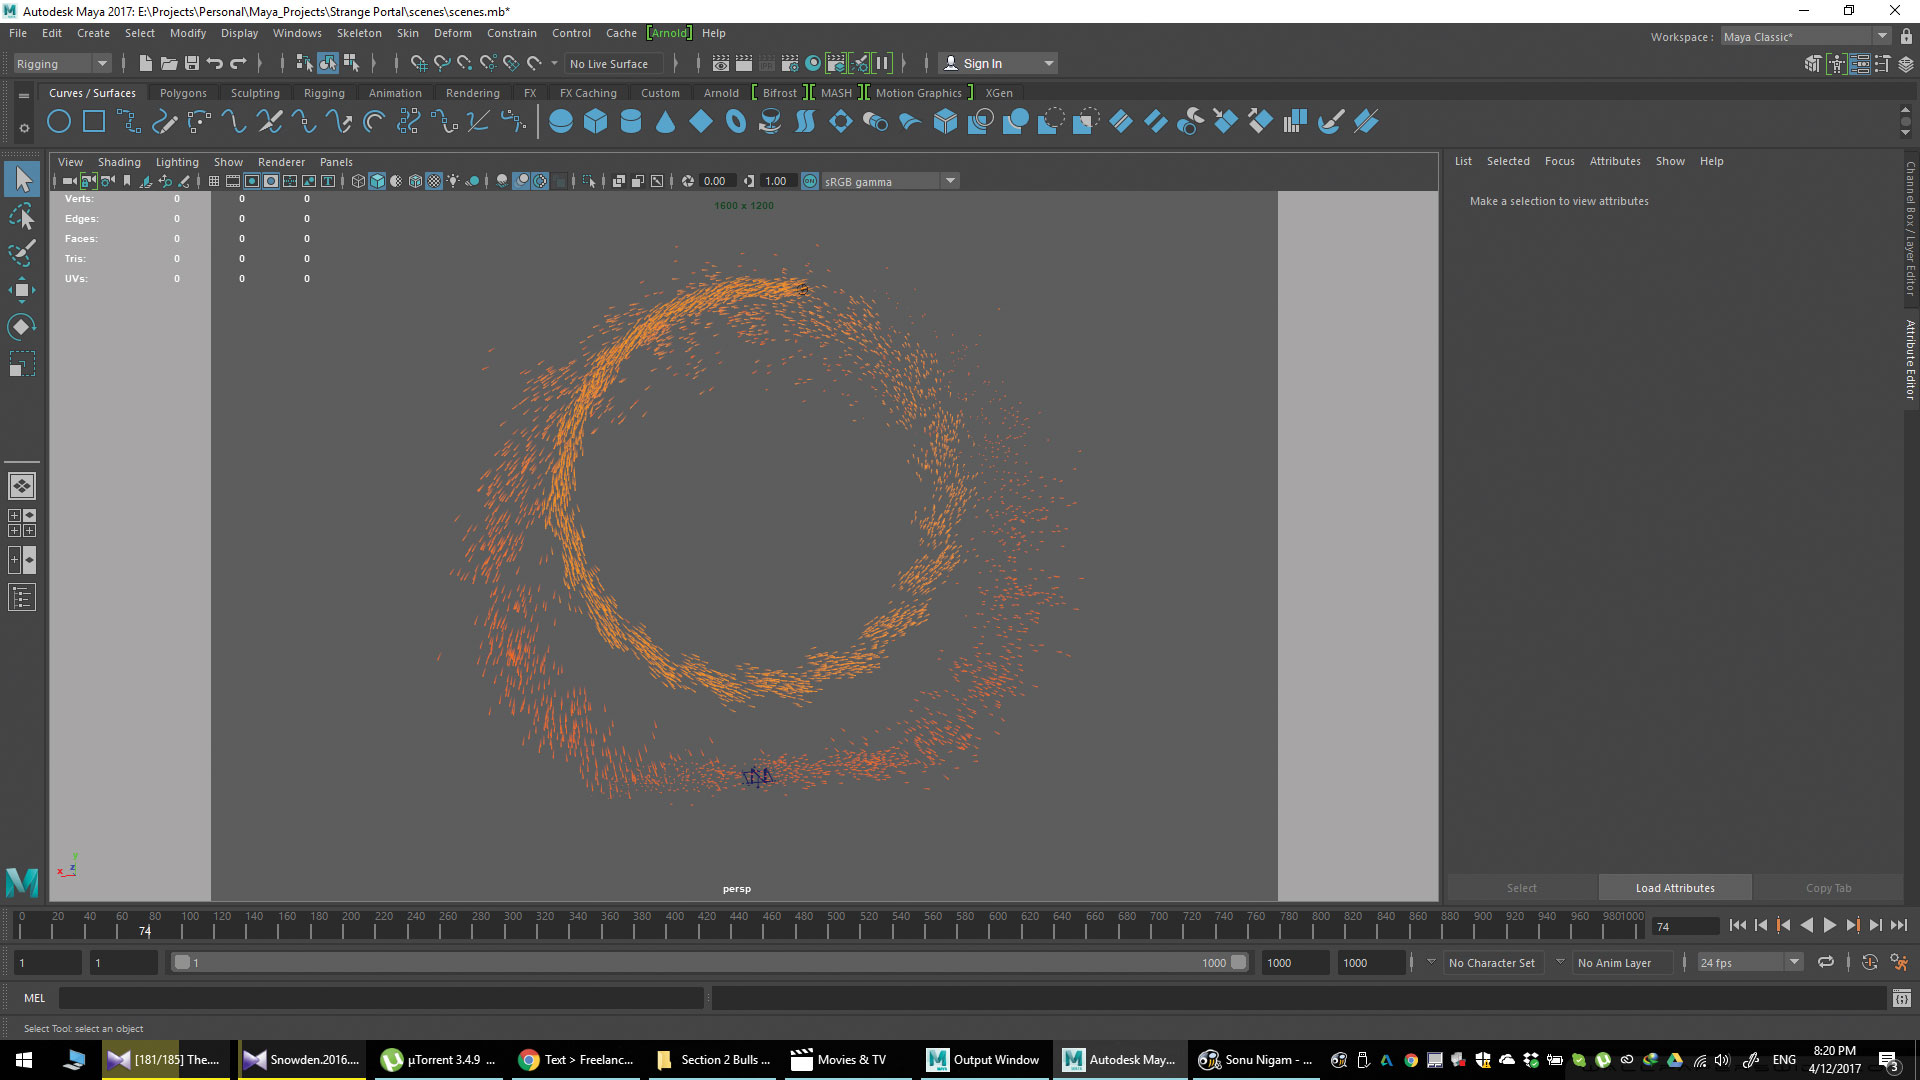Create a NURBS cube from shelf
This screenshot has height=1080, width=1920.
coord(596,122)
